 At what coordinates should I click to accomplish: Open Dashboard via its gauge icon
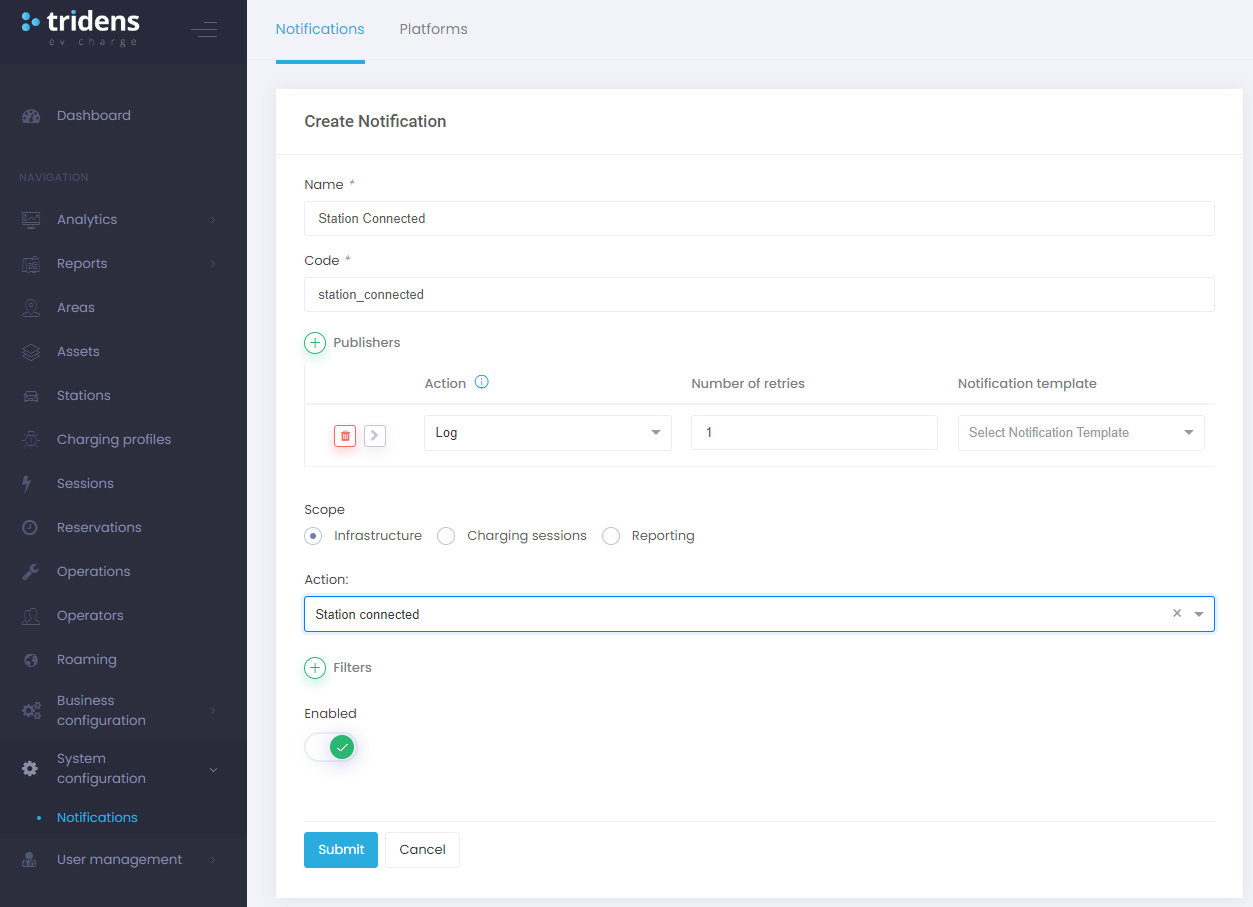click(31, 116)
